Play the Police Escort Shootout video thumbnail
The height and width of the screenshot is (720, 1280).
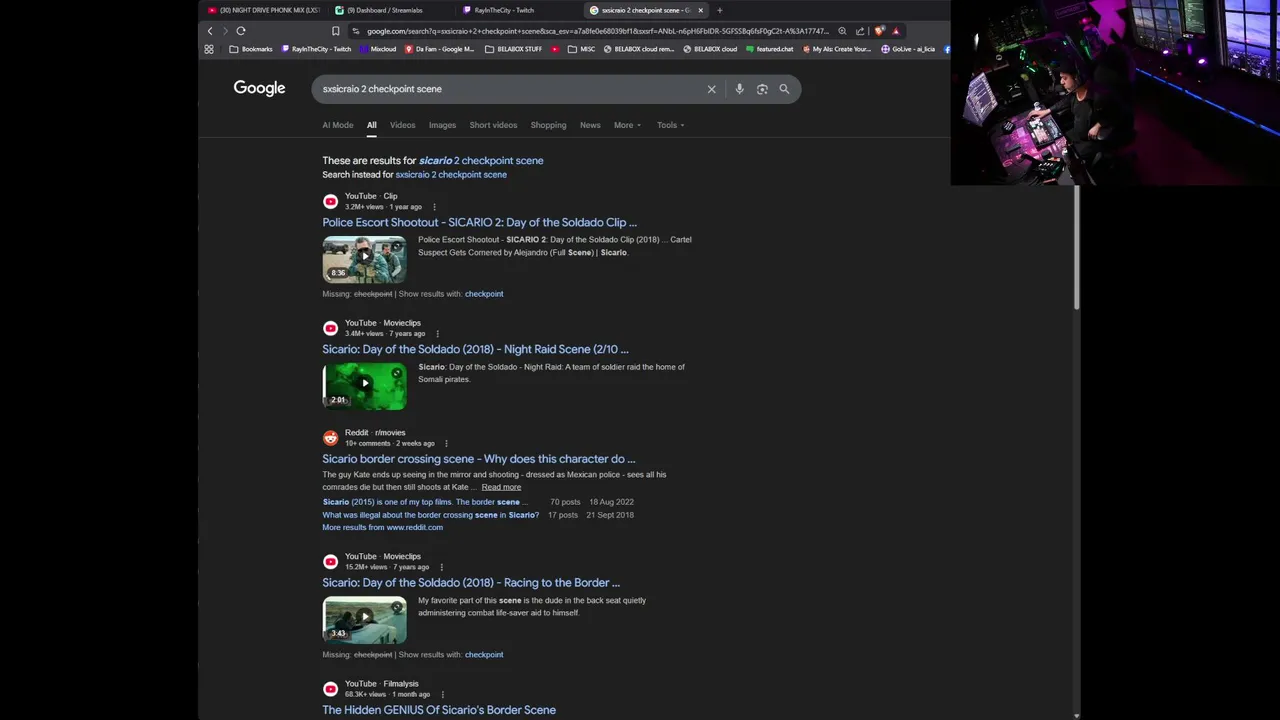(364, 259)
